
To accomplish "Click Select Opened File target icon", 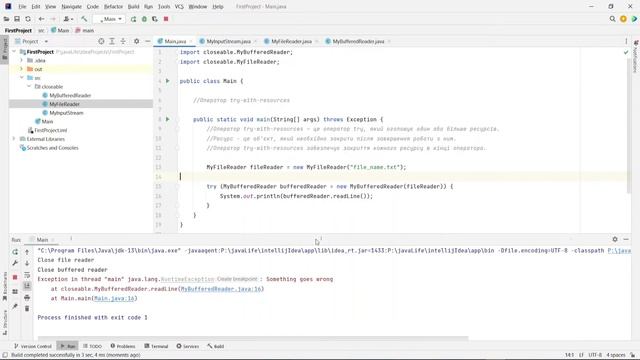I will pos(101,41).
